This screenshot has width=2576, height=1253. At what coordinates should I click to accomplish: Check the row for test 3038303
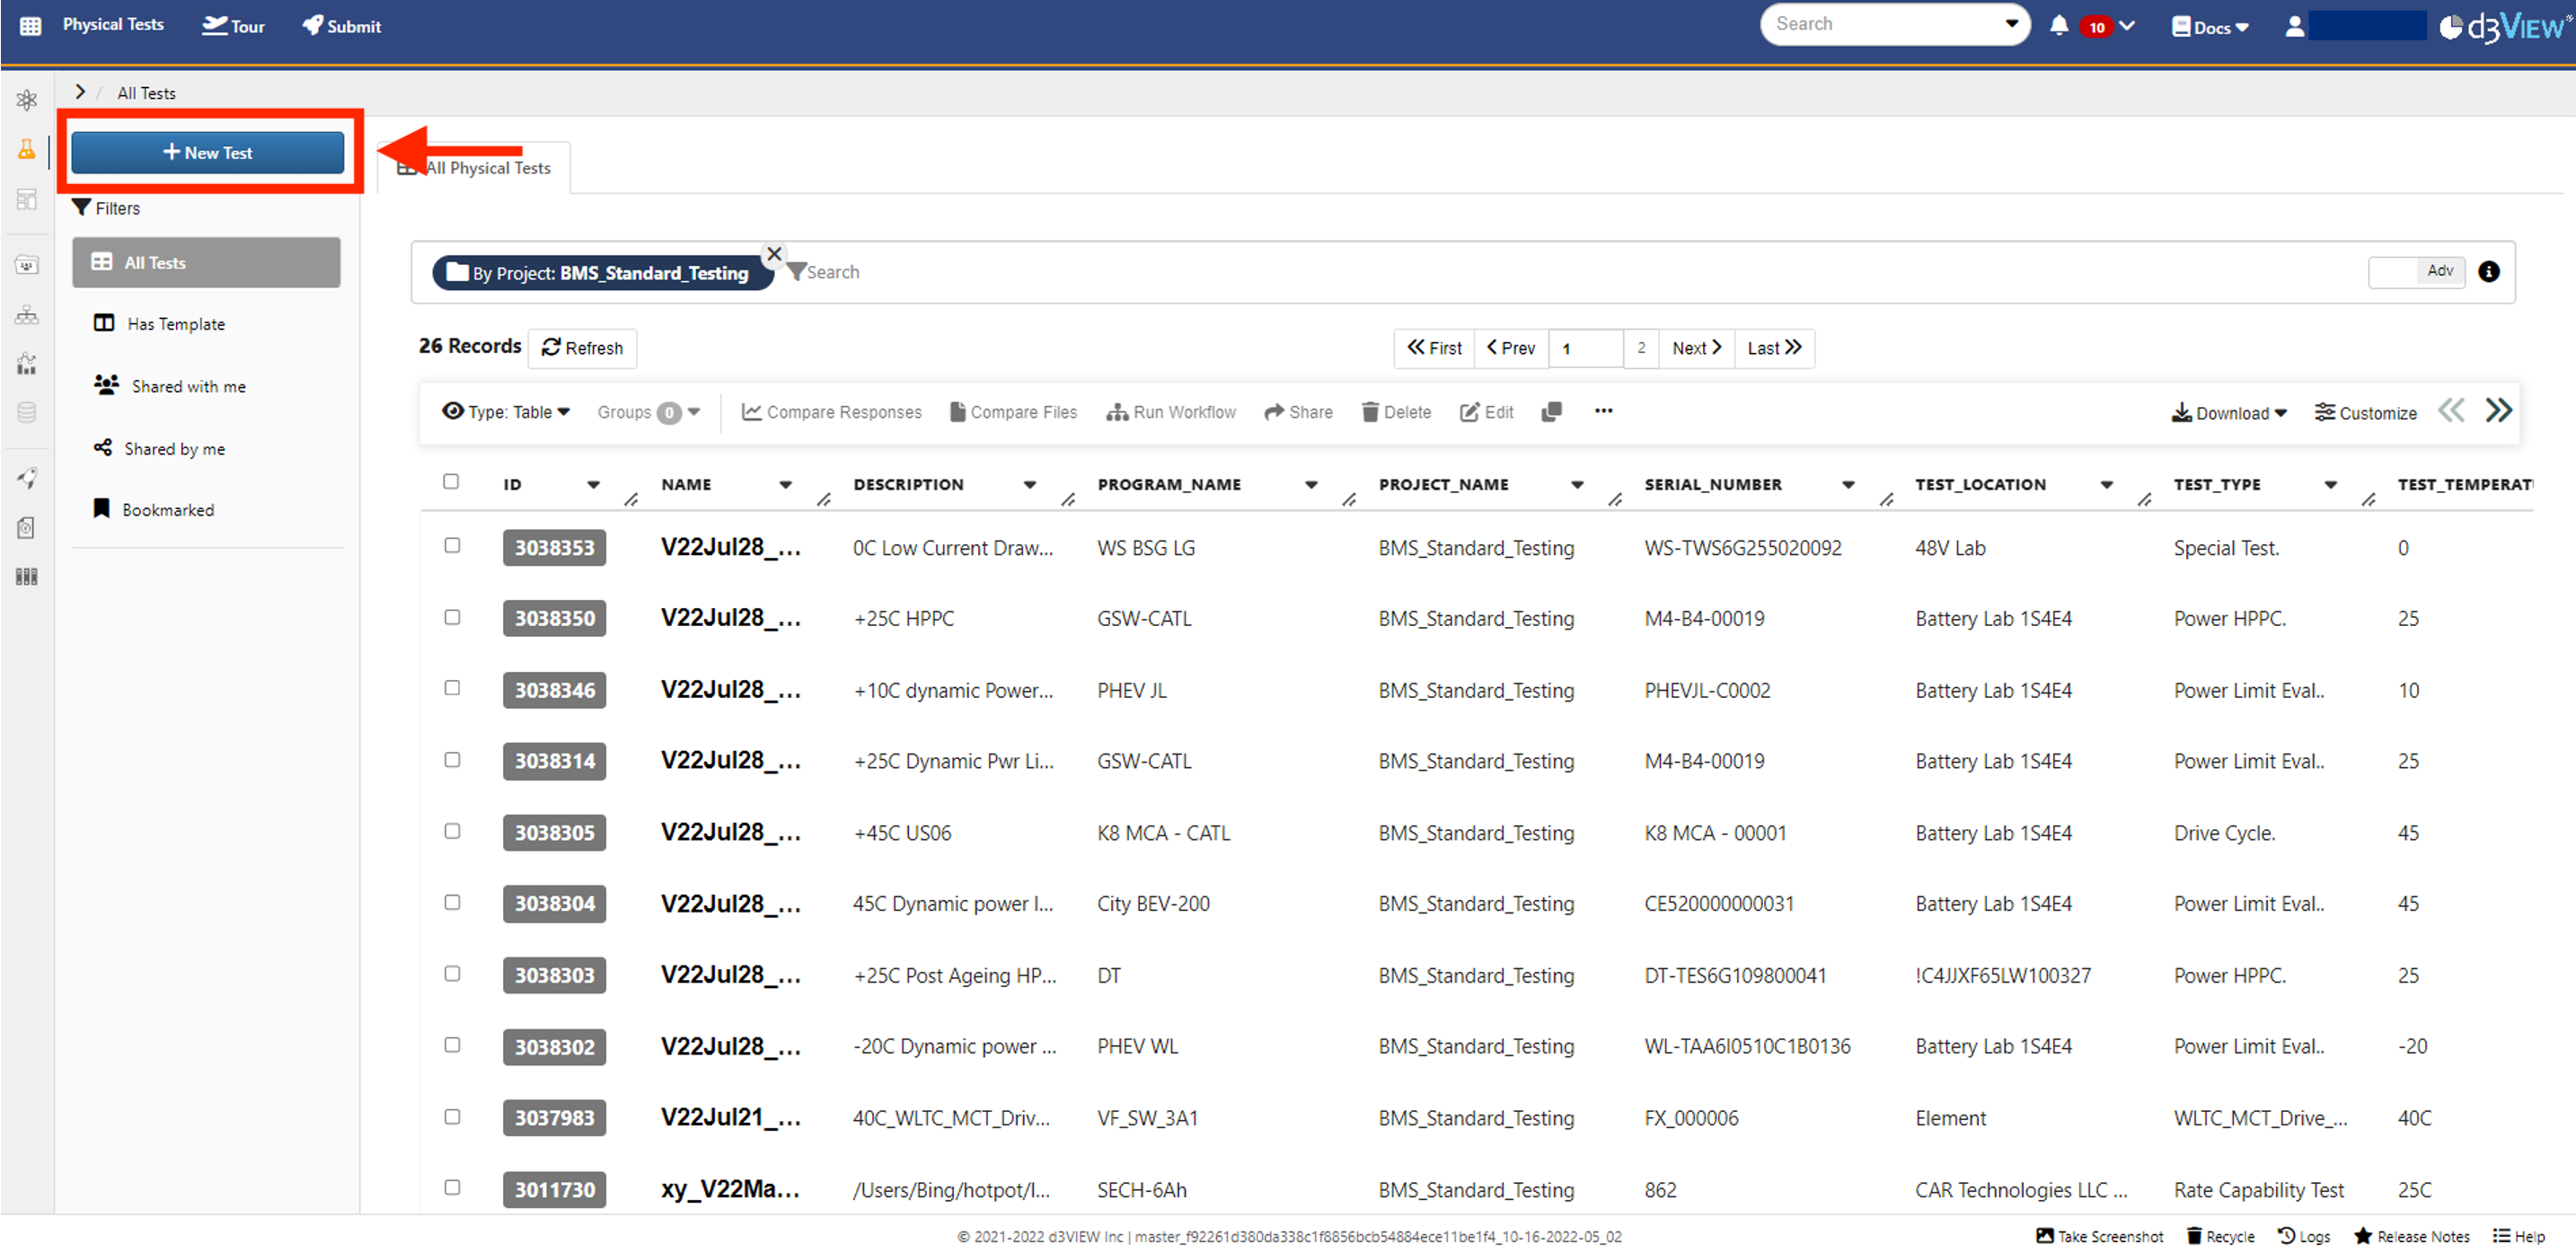[452, 973]
